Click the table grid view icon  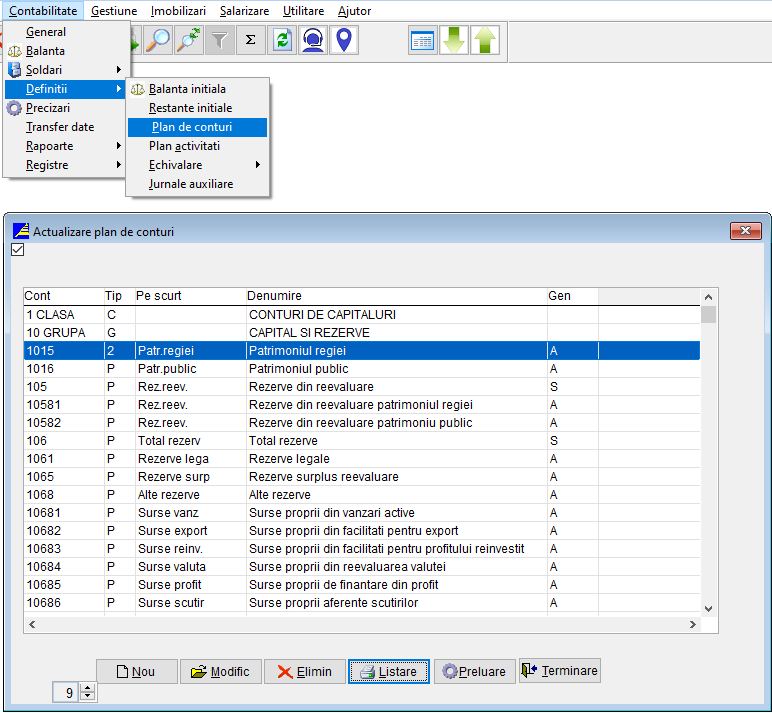(422, 40)
